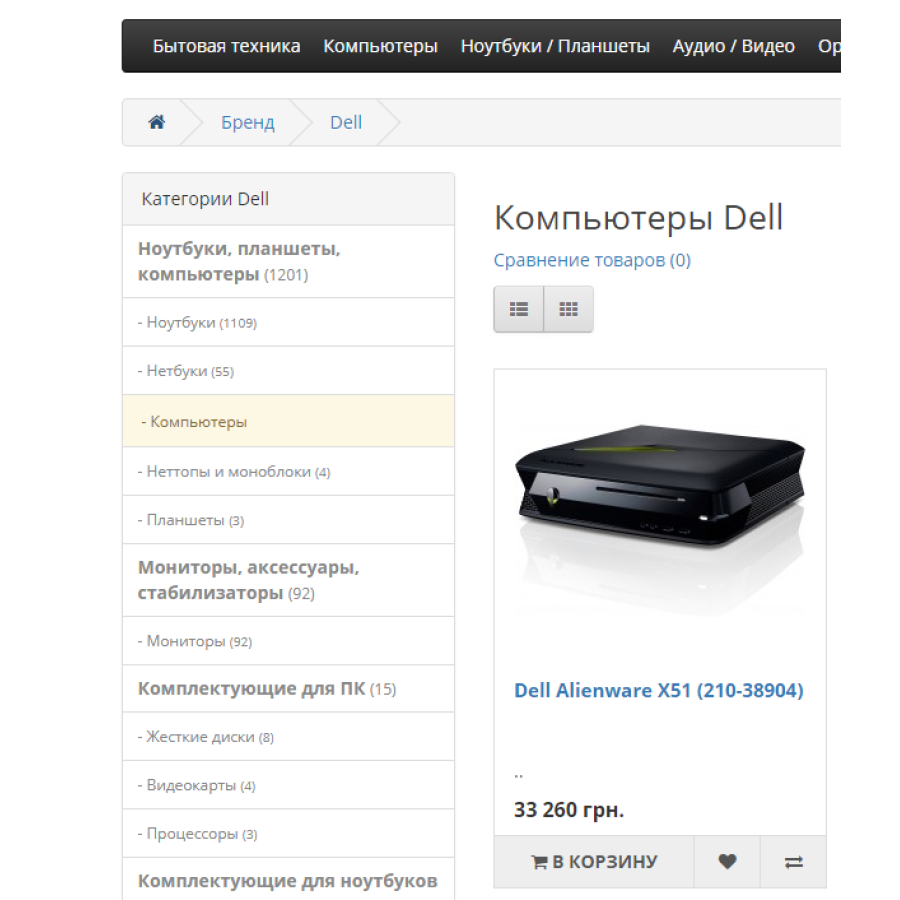
Task: Click the 33 260 грн. price
Action: point(569,810)
